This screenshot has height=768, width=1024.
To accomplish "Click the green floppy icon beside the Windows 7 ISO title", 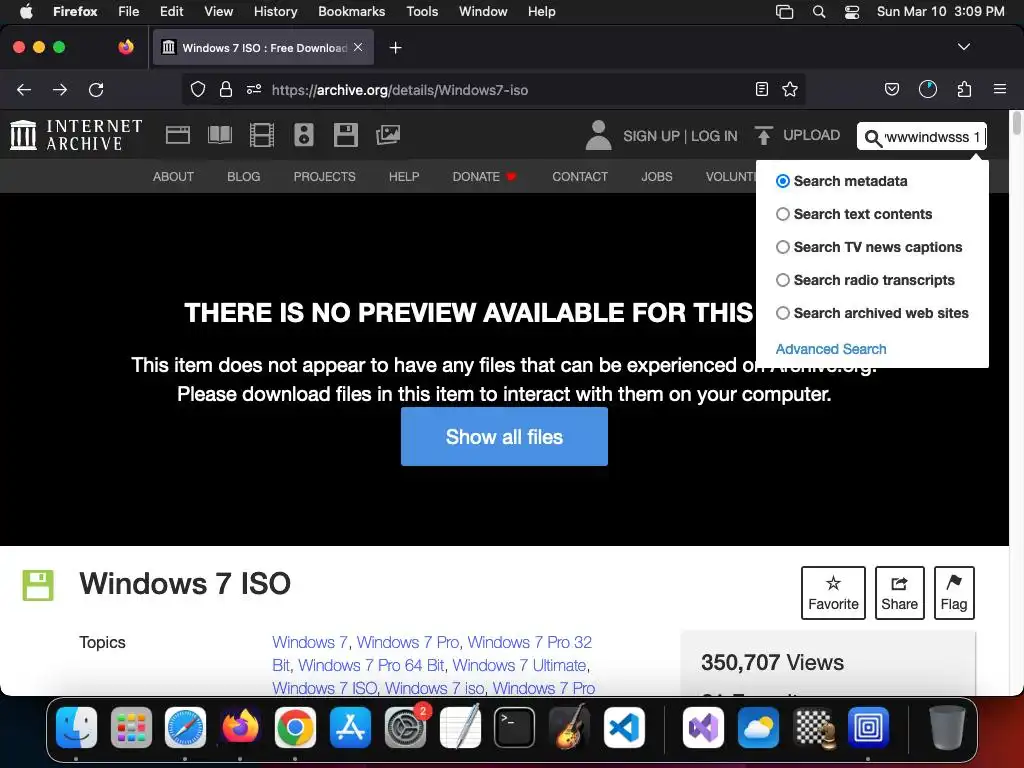I will (x=38, y=585).
